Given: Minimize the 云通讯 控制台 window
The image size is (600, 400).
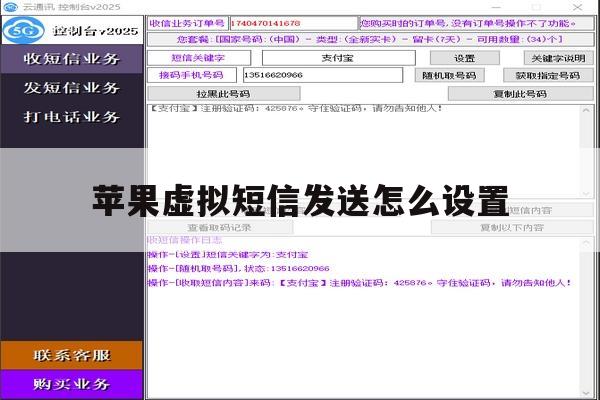Looking at the screenshot, I should pos(497,7).
